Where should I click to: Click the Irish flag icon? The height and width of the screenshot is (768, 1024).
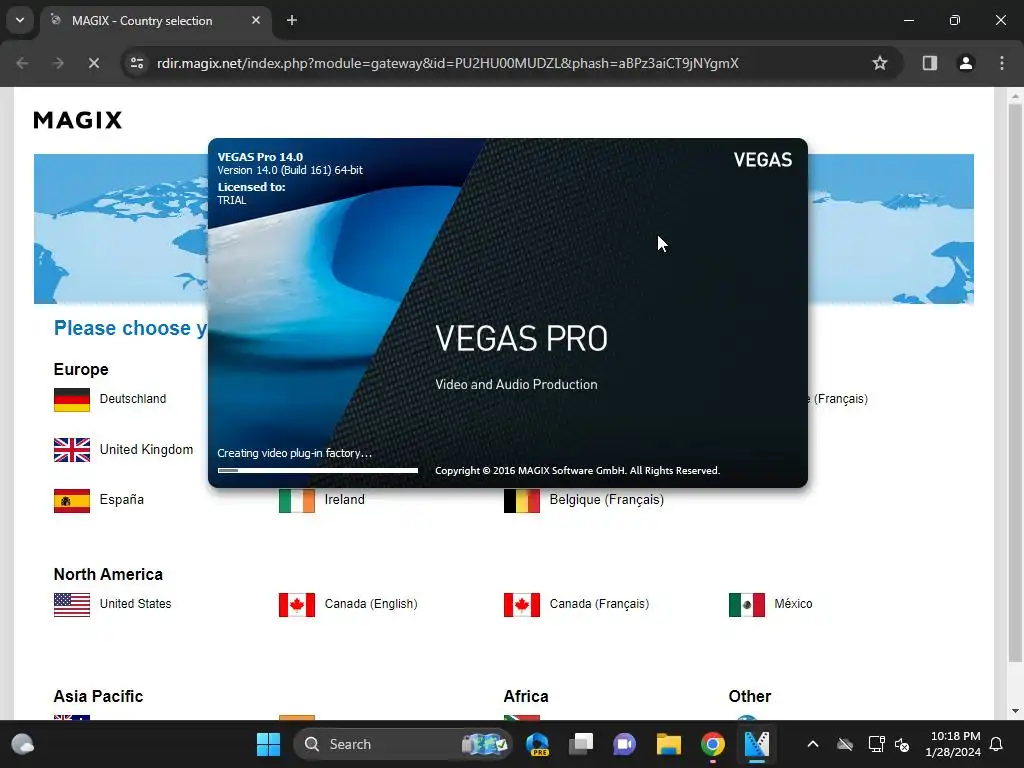(x=296, y=501)
